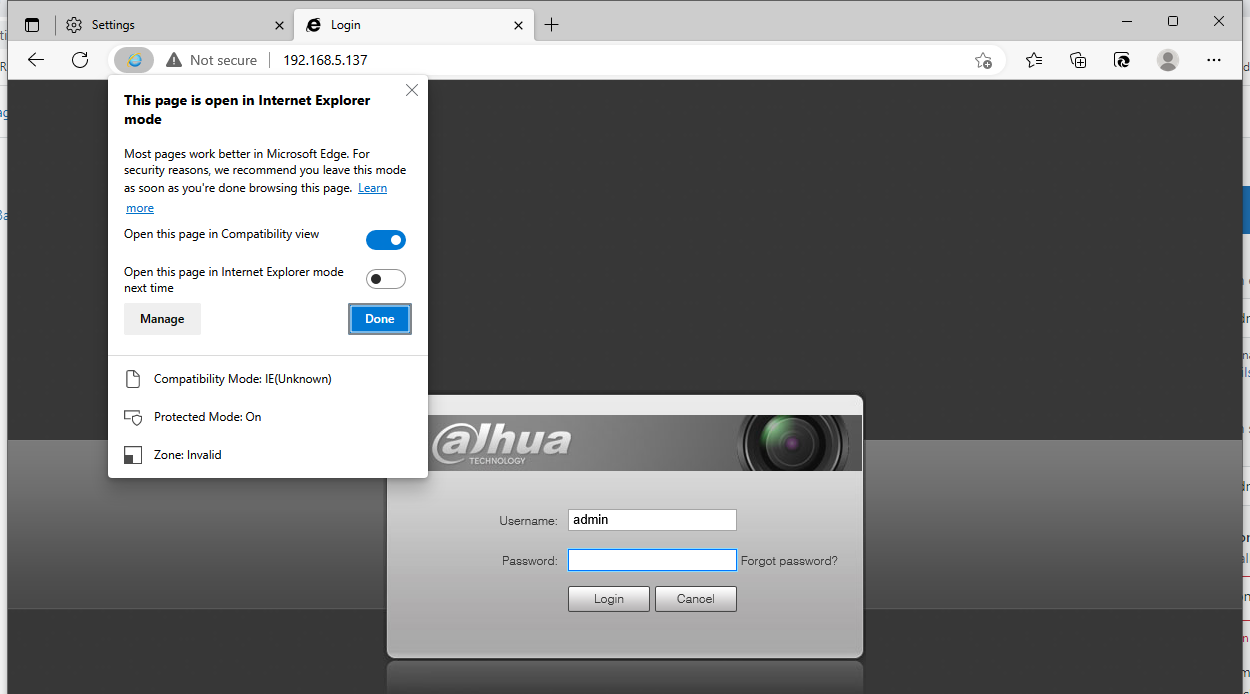Open the Settings and more menu
This screenshot has height=694, width=1250.
(1214, 60)
